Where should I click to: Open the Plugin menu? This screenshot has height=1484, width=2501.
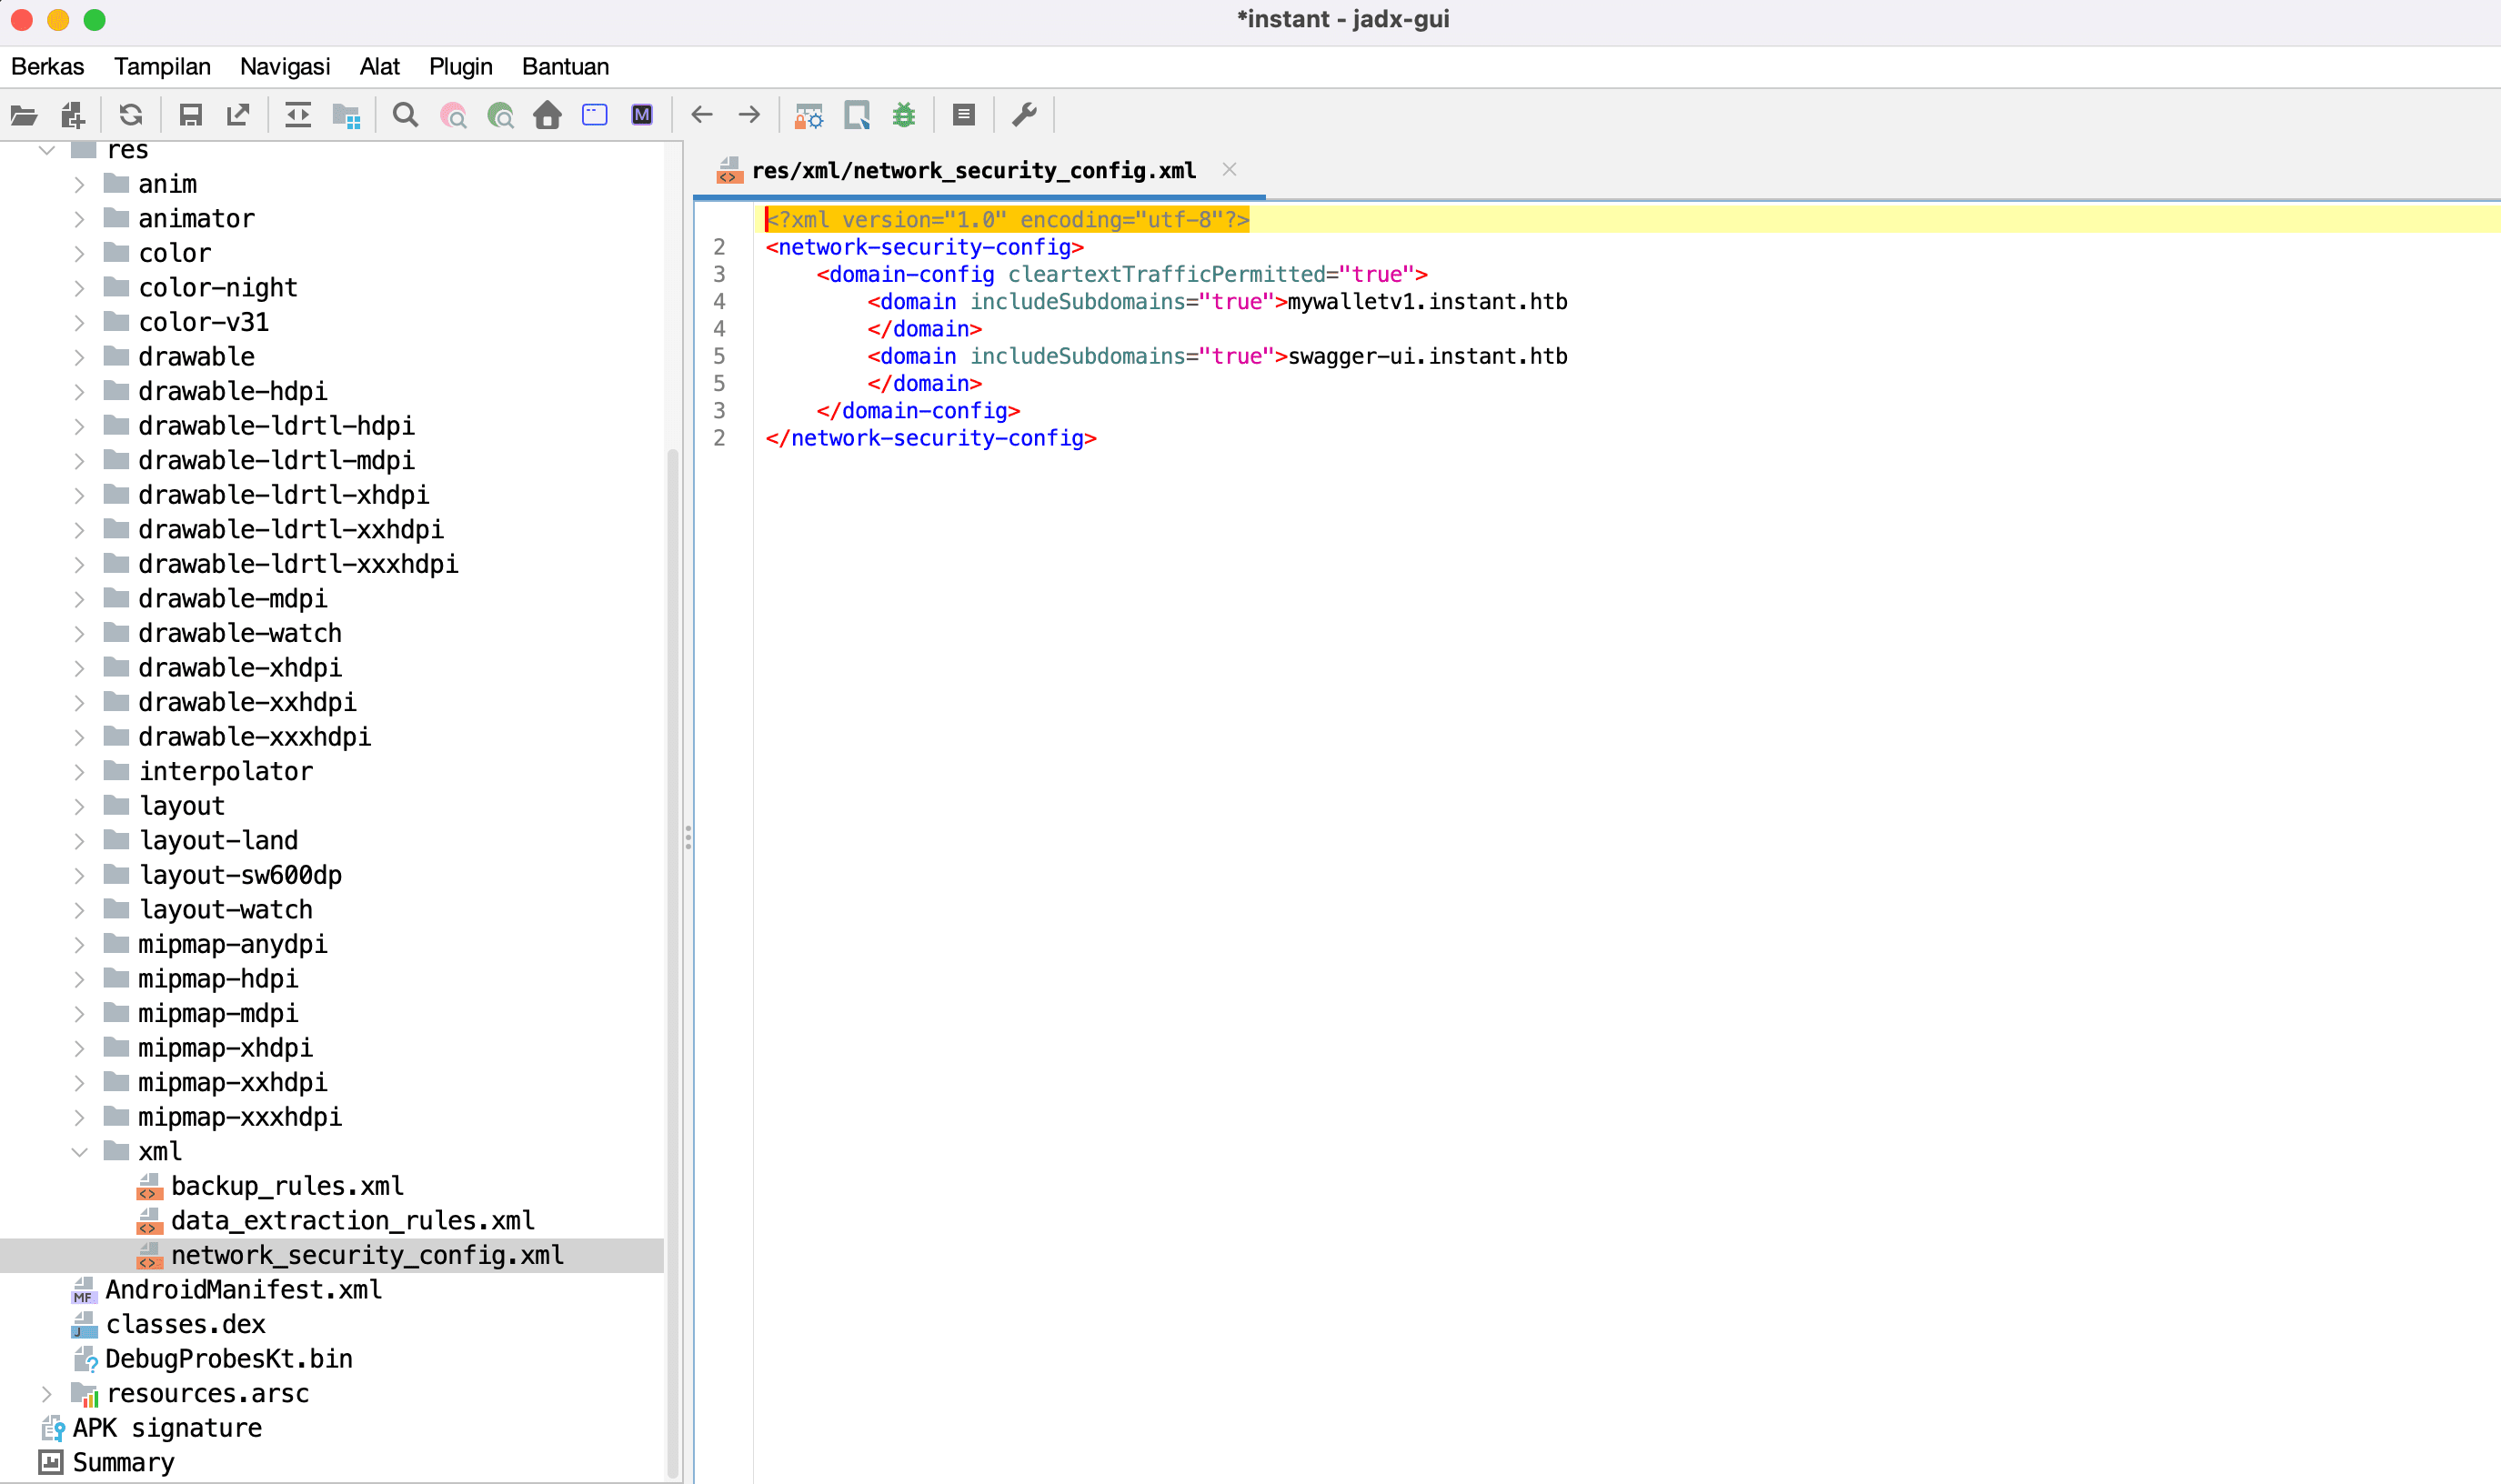coord(460,67)
